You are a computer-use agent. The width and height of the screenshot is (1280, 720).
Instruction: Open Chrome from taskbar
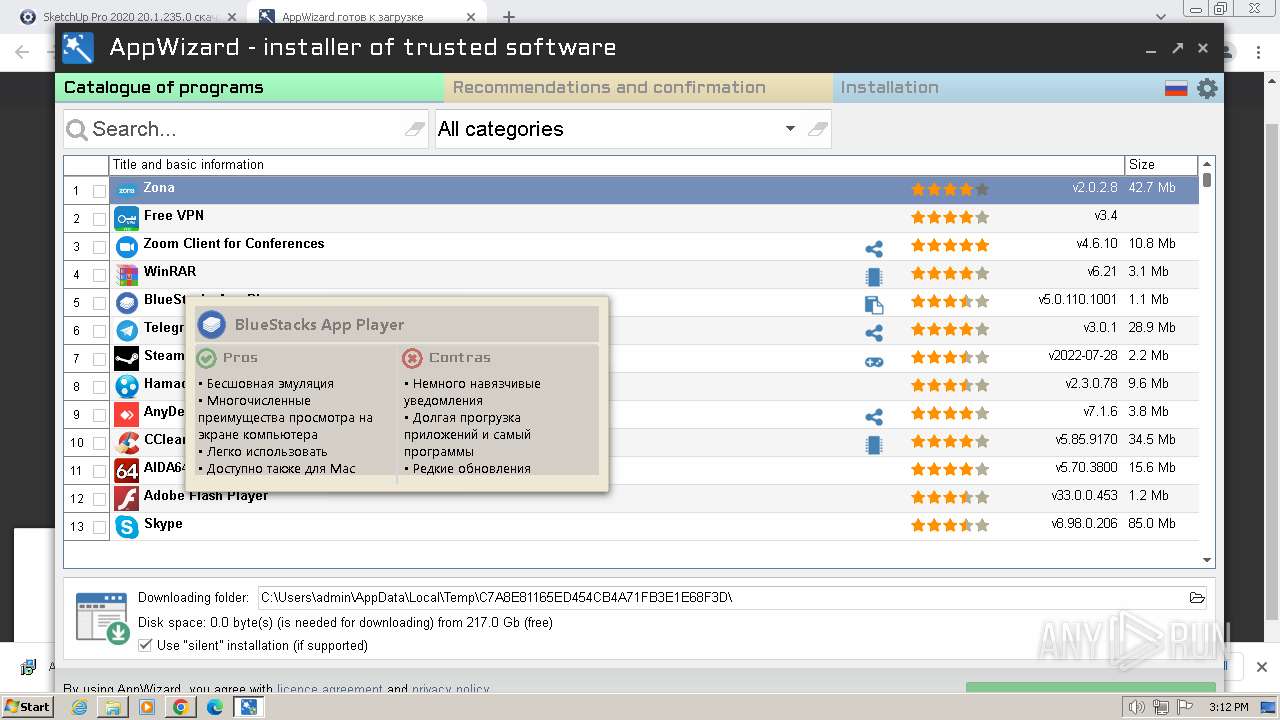[x=181, y=707]
